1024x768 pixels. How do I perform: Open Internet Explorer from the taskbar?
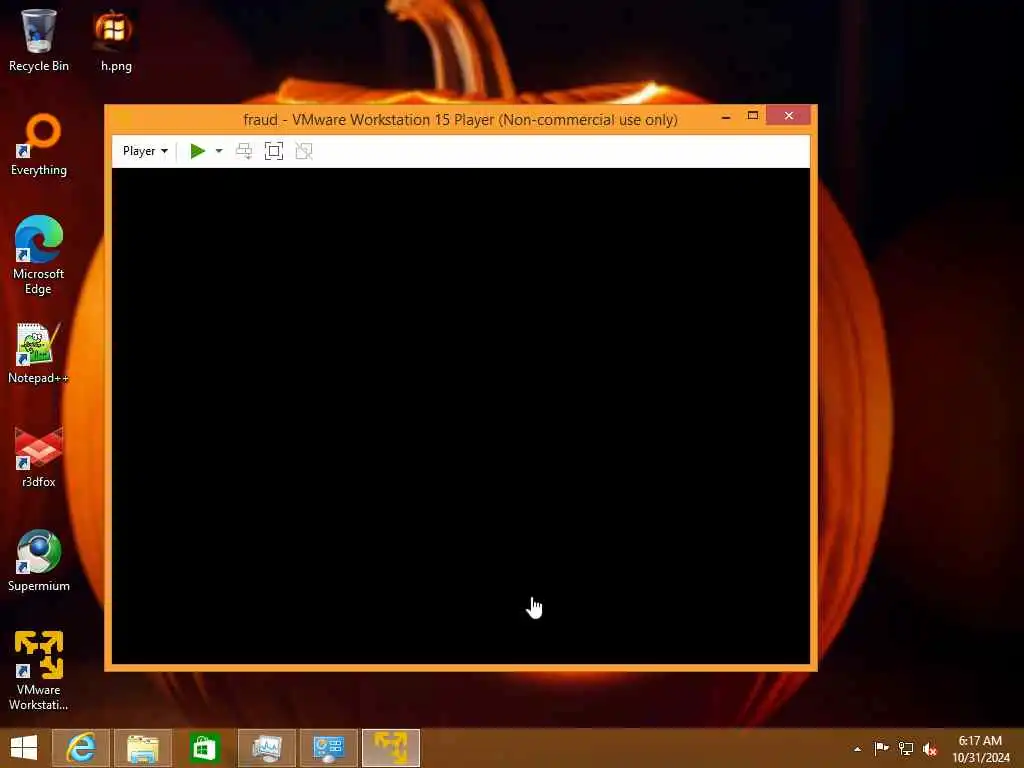point(81,748)
